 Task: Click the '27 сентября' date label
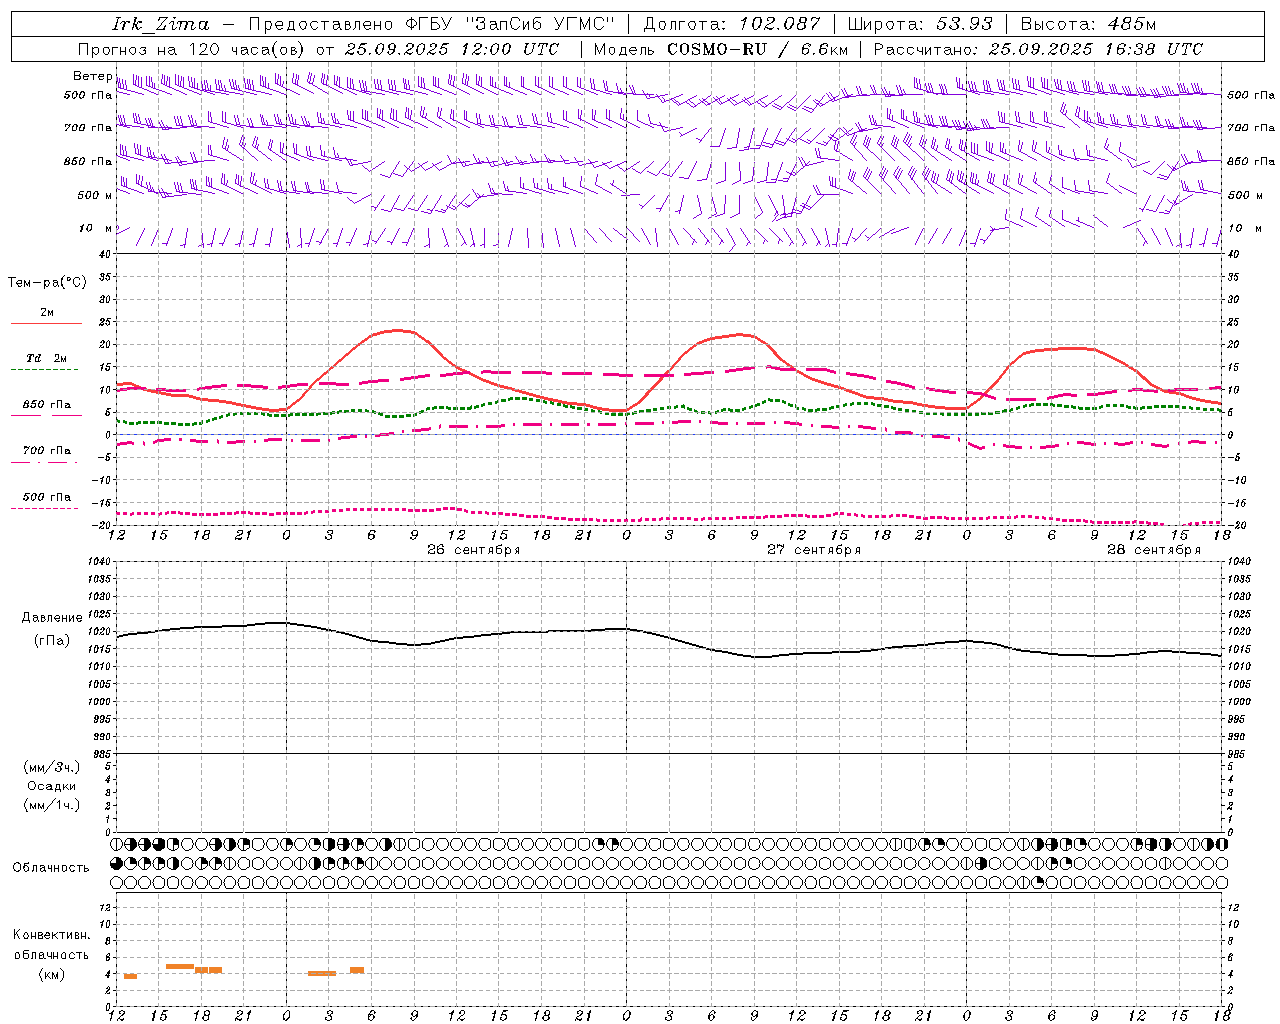click(x=814, y=550)
